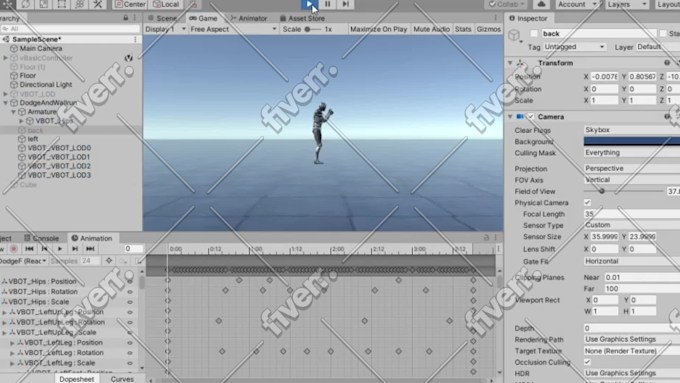Open the Layers dropdown

tap(627, 4)
